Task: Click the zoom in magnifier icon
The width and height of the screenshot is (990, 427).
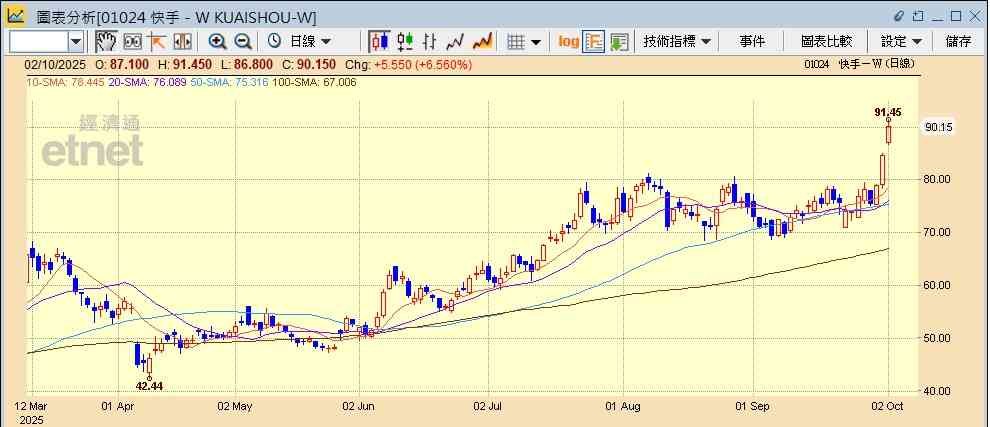Action: 217,41
